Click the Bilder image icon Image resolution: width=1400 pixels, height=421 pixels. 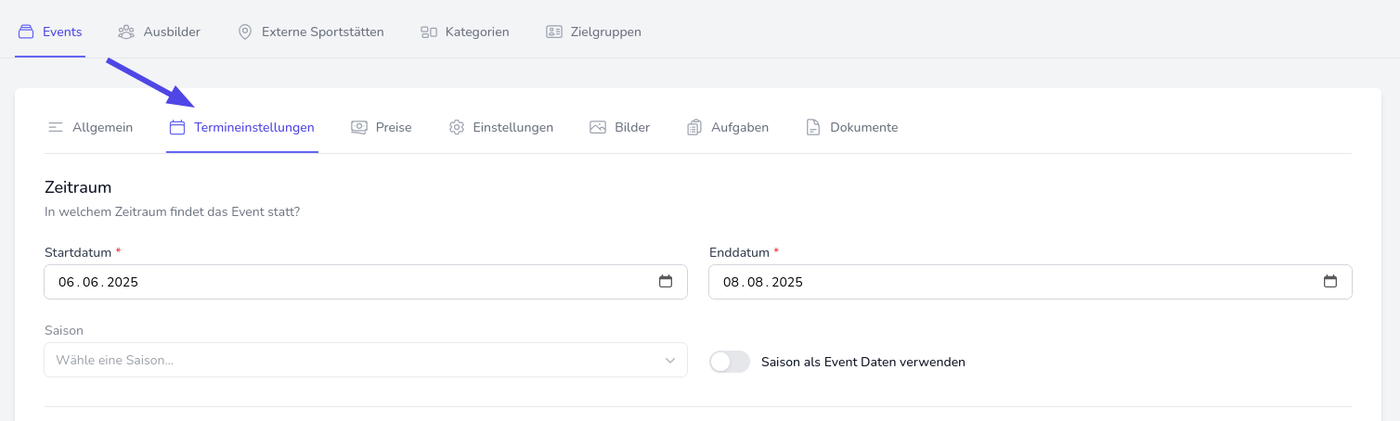pyautogui.click(x=598, y=128)
